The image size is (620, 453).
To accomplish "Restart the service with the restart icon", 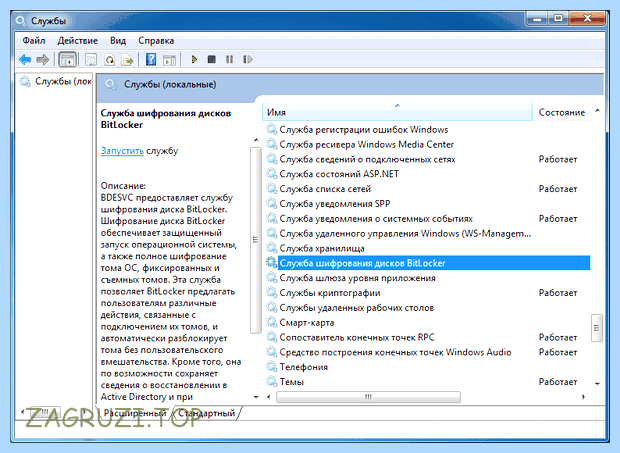I will point(248,59).
